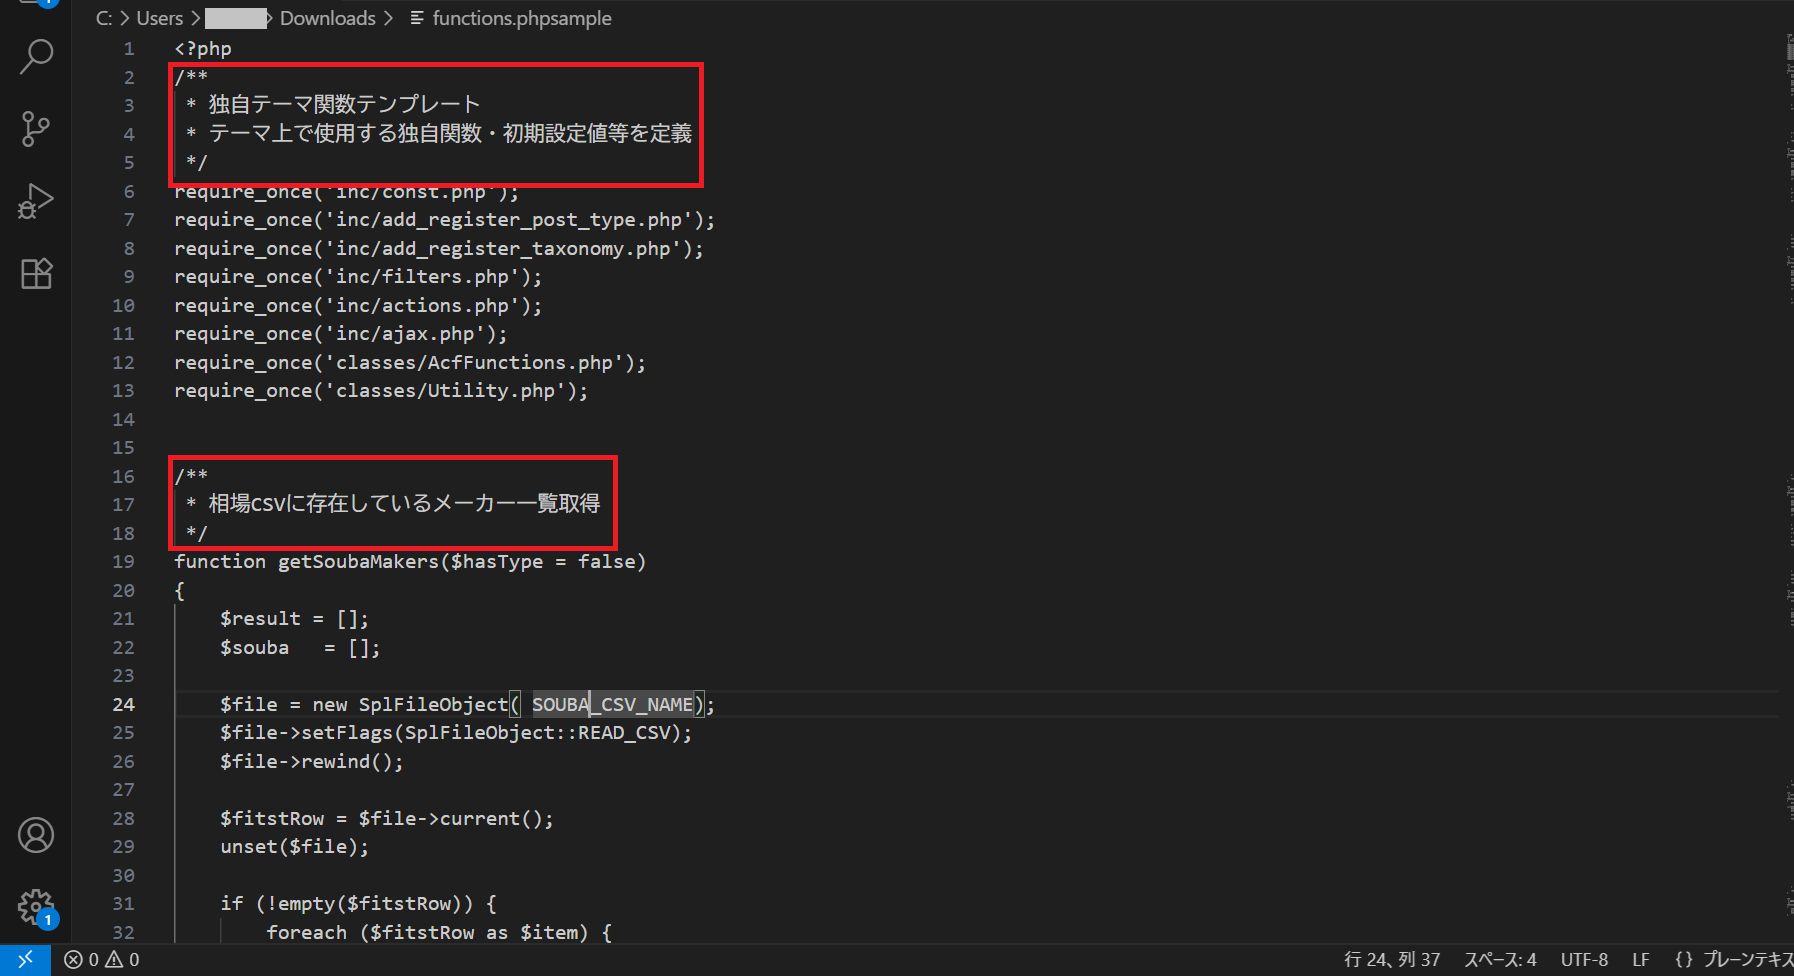Select the functions.phpsample breadcrumb item

pos(521,18)
